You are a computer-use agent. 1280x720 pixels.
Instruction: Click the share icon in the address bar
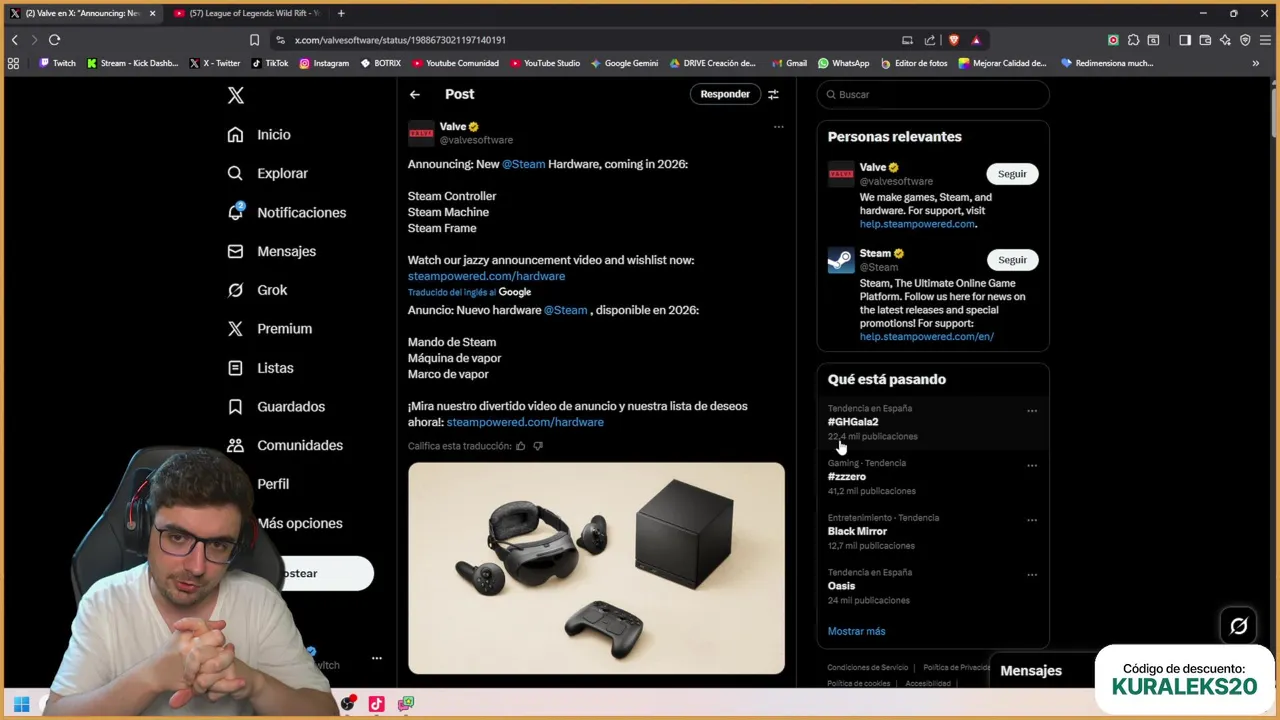pyautogui.click(x=930, y=40)
